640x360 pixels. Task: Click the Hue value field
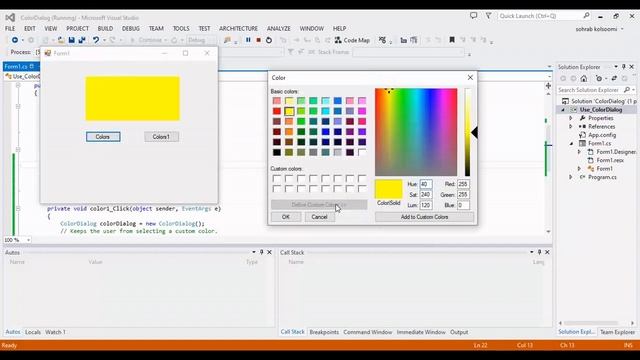point(426,184)
